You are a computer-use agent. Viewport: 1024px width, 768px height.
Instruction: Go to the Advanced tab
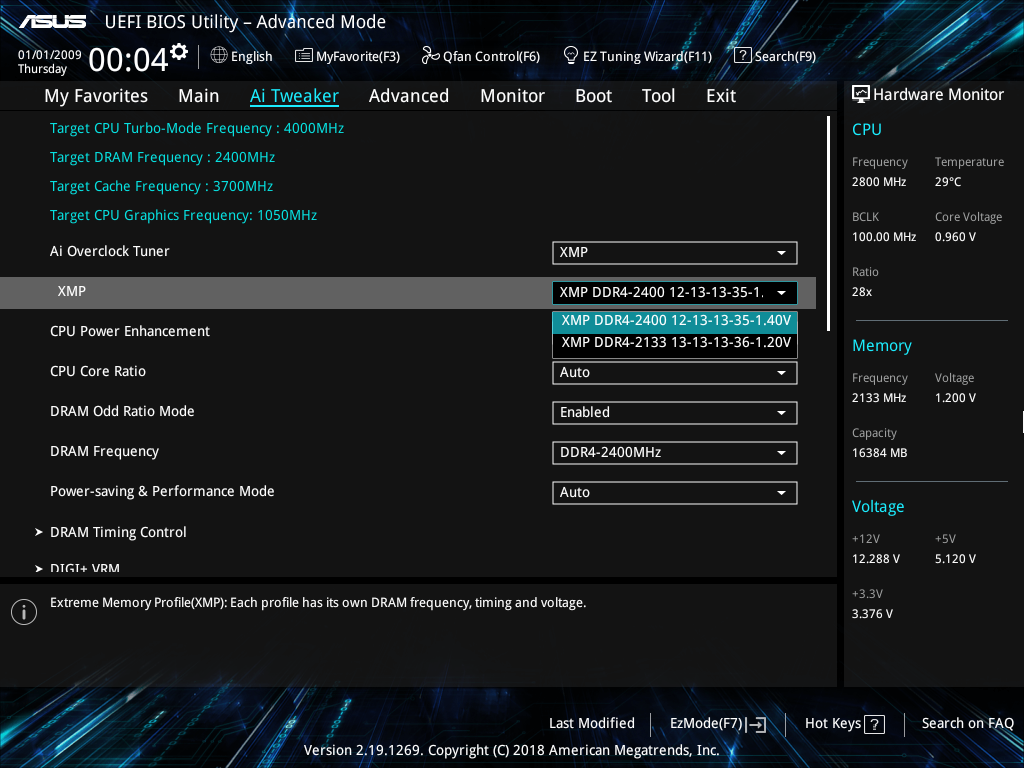(409, 96)
